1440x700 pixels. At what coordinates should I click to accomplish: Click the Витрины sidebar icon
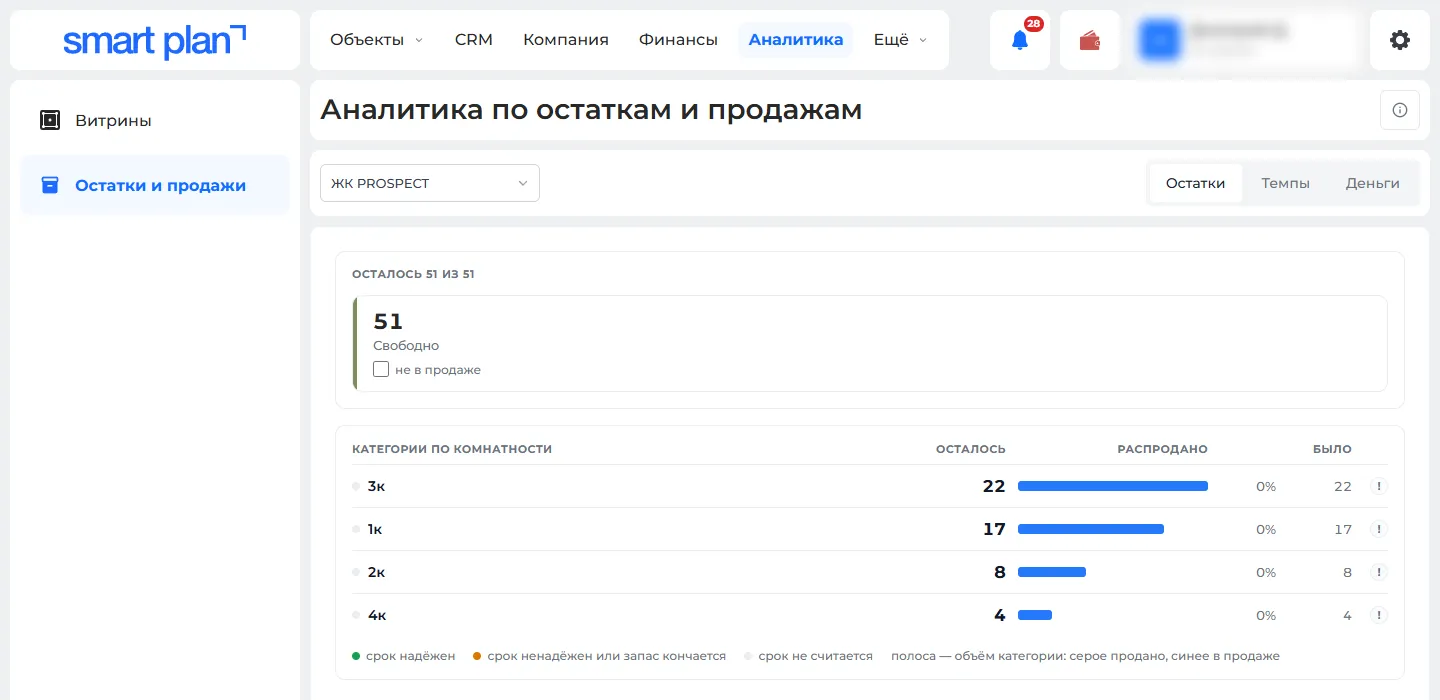50,120
